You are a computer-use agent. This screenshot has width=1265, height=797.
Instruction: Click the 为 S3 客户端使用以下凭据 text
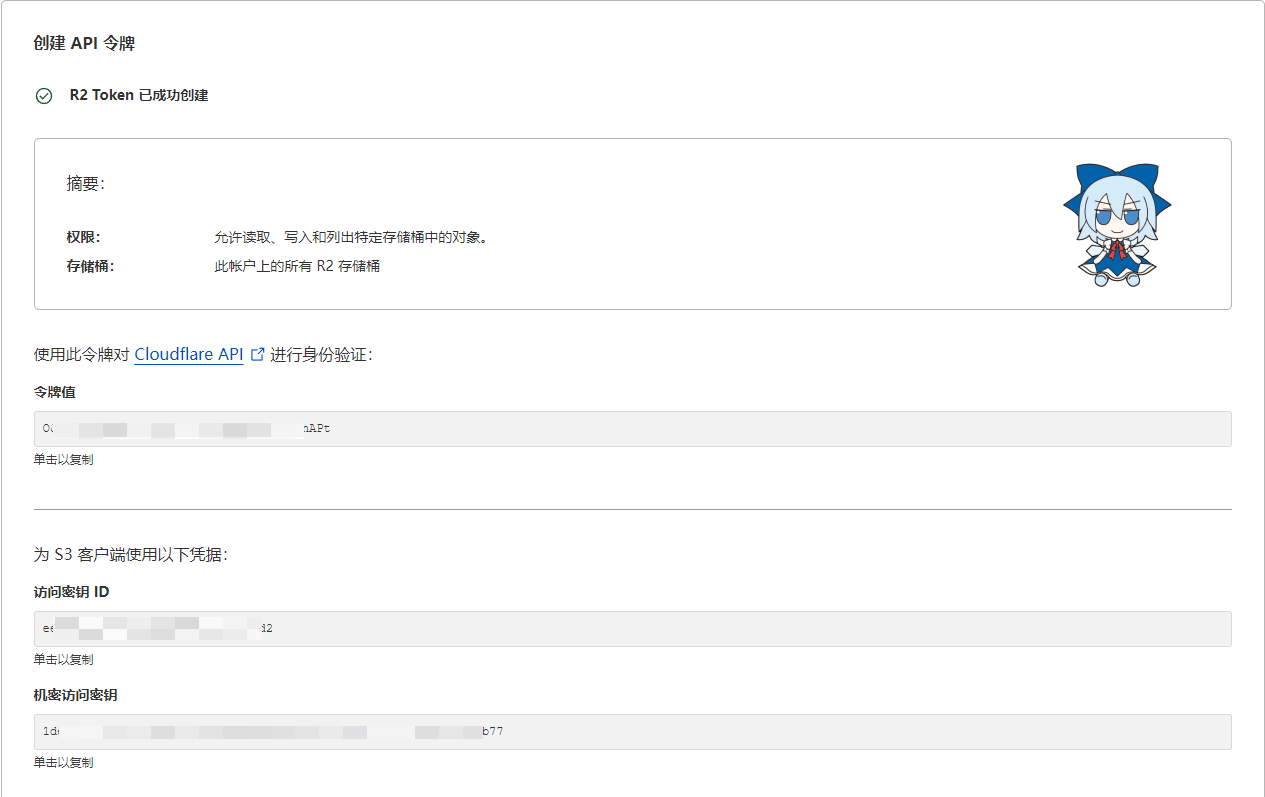[x=131, y=554]
